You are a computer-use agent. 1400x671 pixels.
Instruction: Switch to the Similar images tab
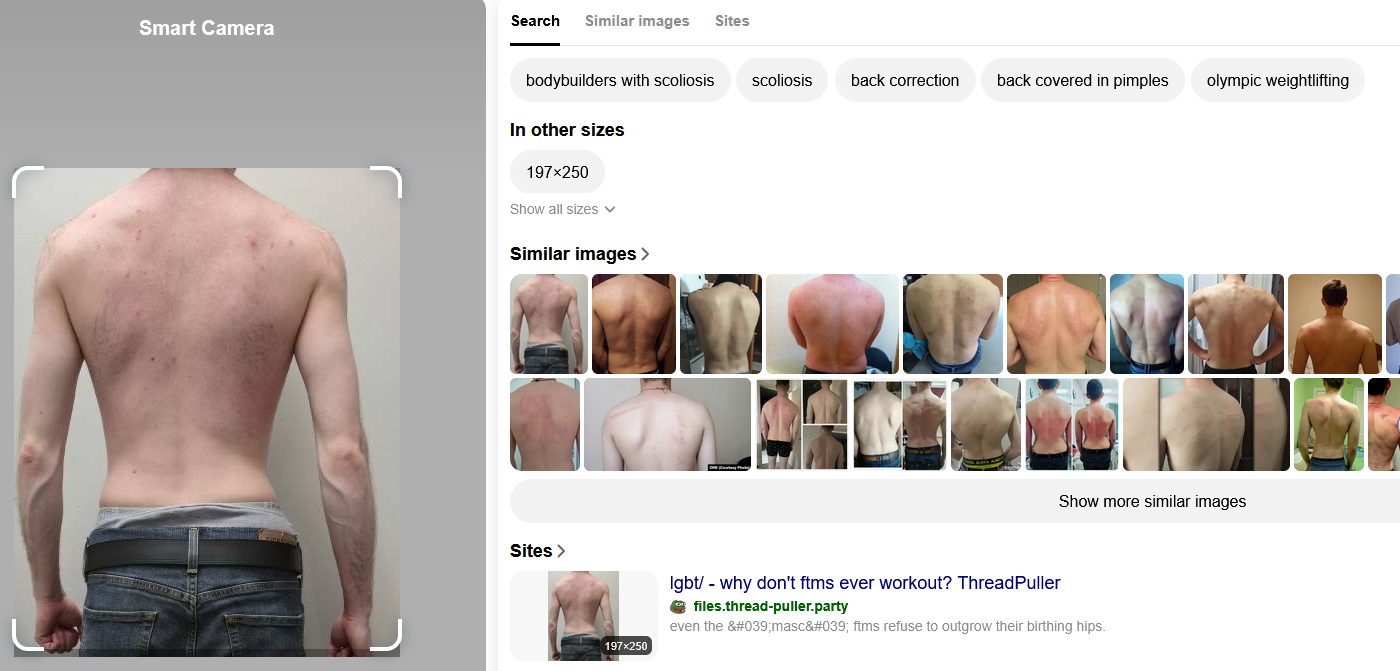pyautogui.click(x=637, y=21)
